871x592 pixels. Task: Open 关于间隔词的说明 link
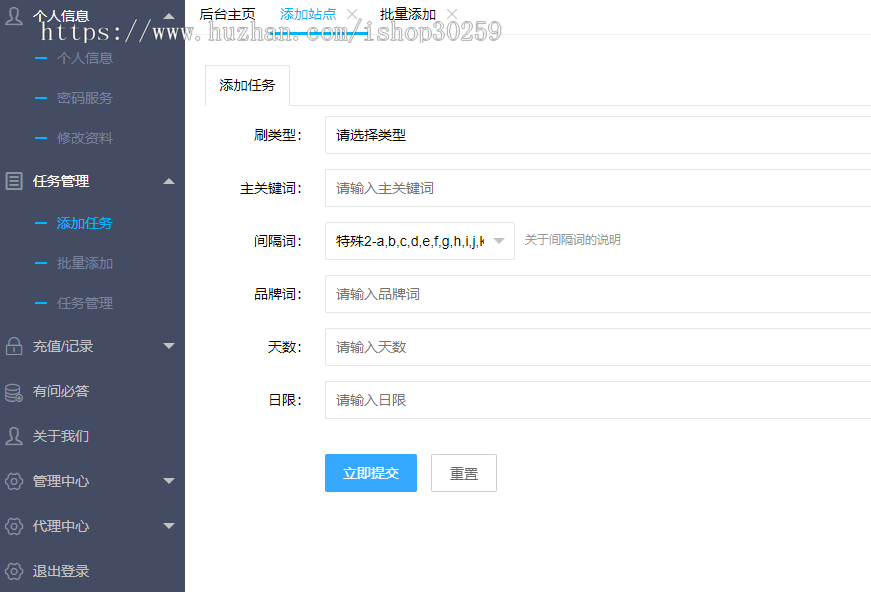pos(573,240)
